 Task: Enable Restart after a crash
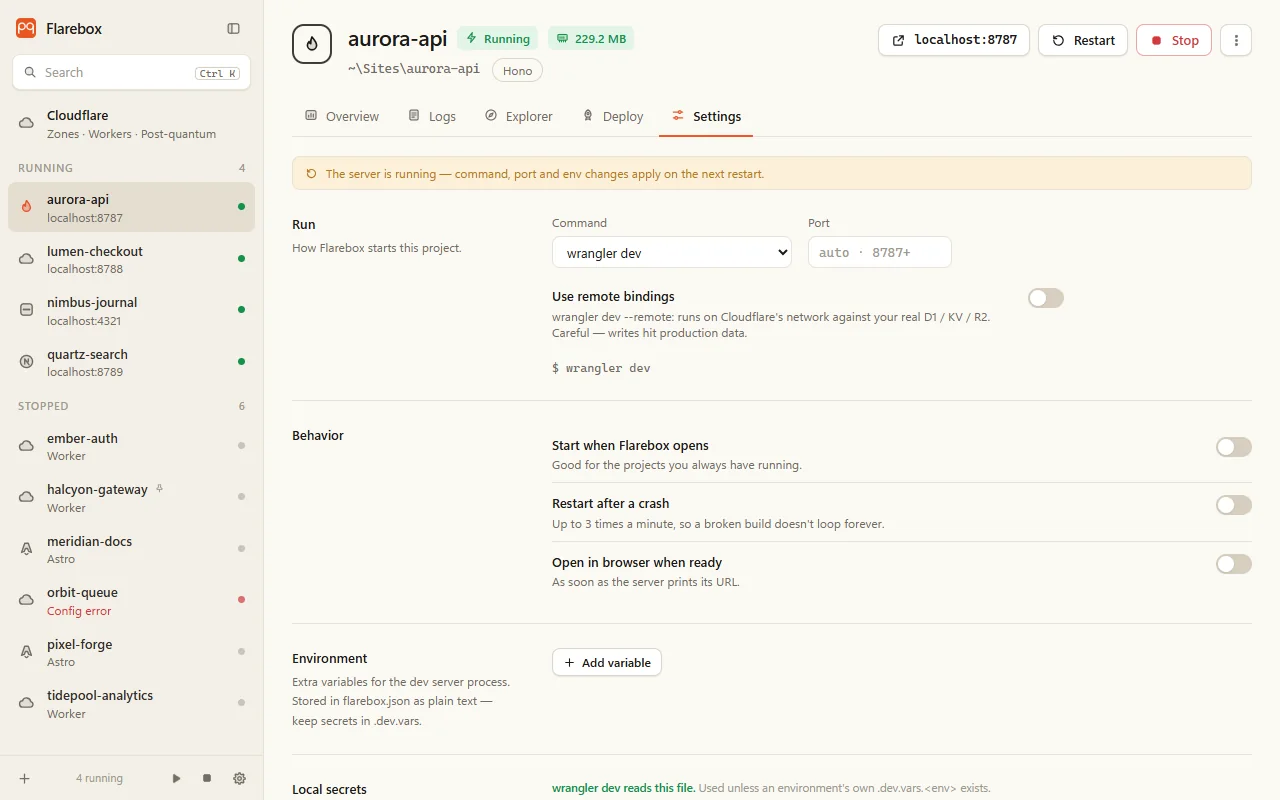tap(1234, 505)
